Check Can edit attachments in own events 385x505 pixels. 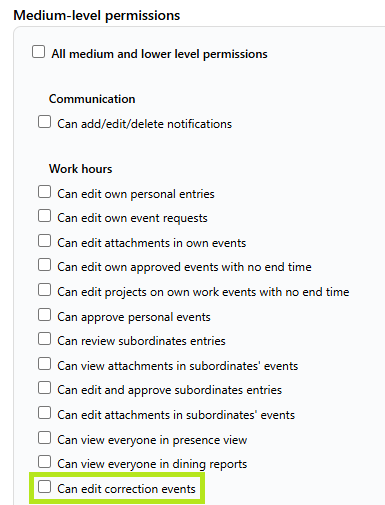pos(44,241)
